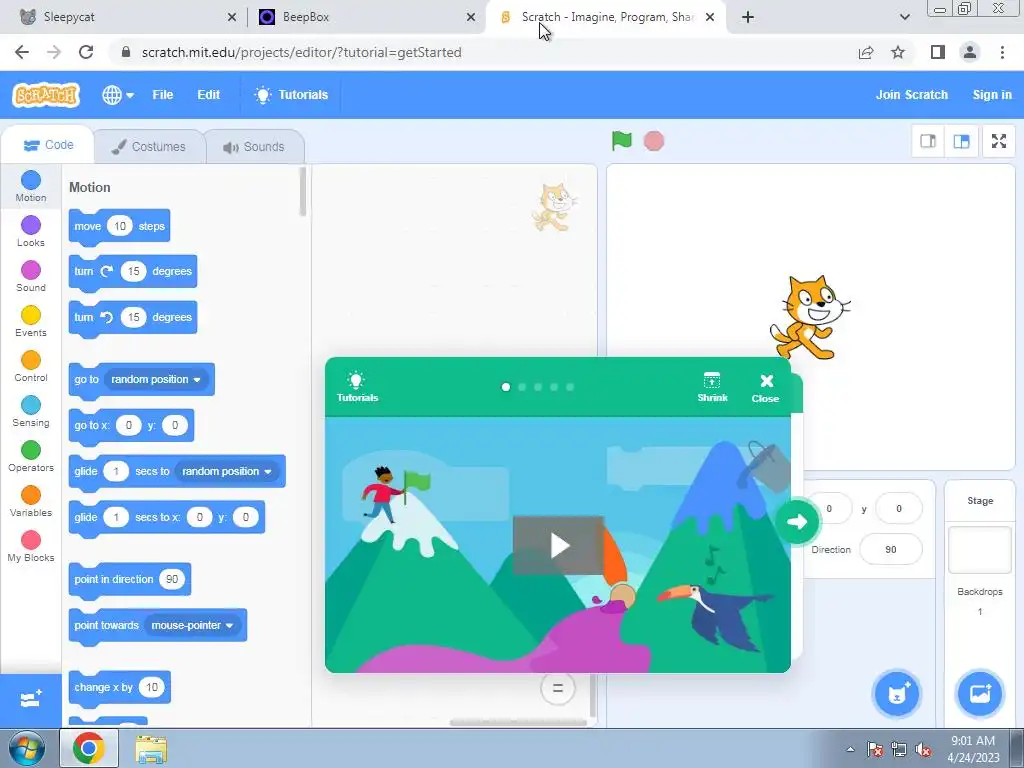
Task: Click the 10 field in move steps
Action: [x=120, y=226]
